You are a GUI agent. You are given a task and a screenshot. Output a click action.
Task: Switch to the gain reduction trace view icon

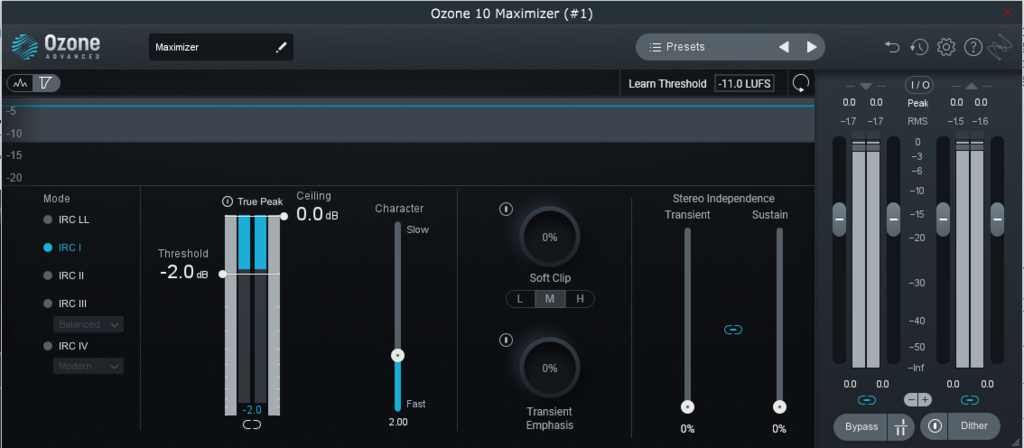click(46, 84)
